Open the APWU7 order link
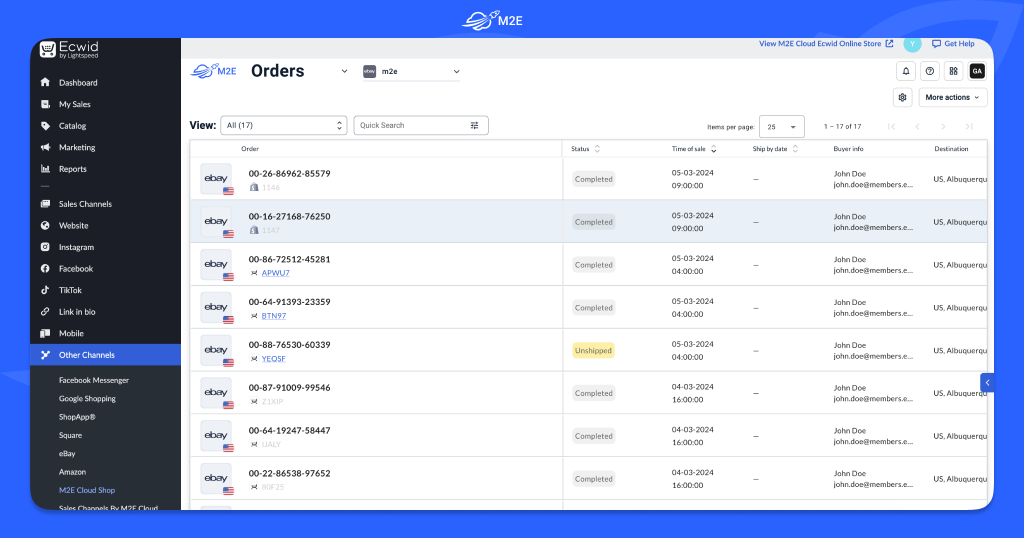1024x538 pixels. (x=275, y=273)
